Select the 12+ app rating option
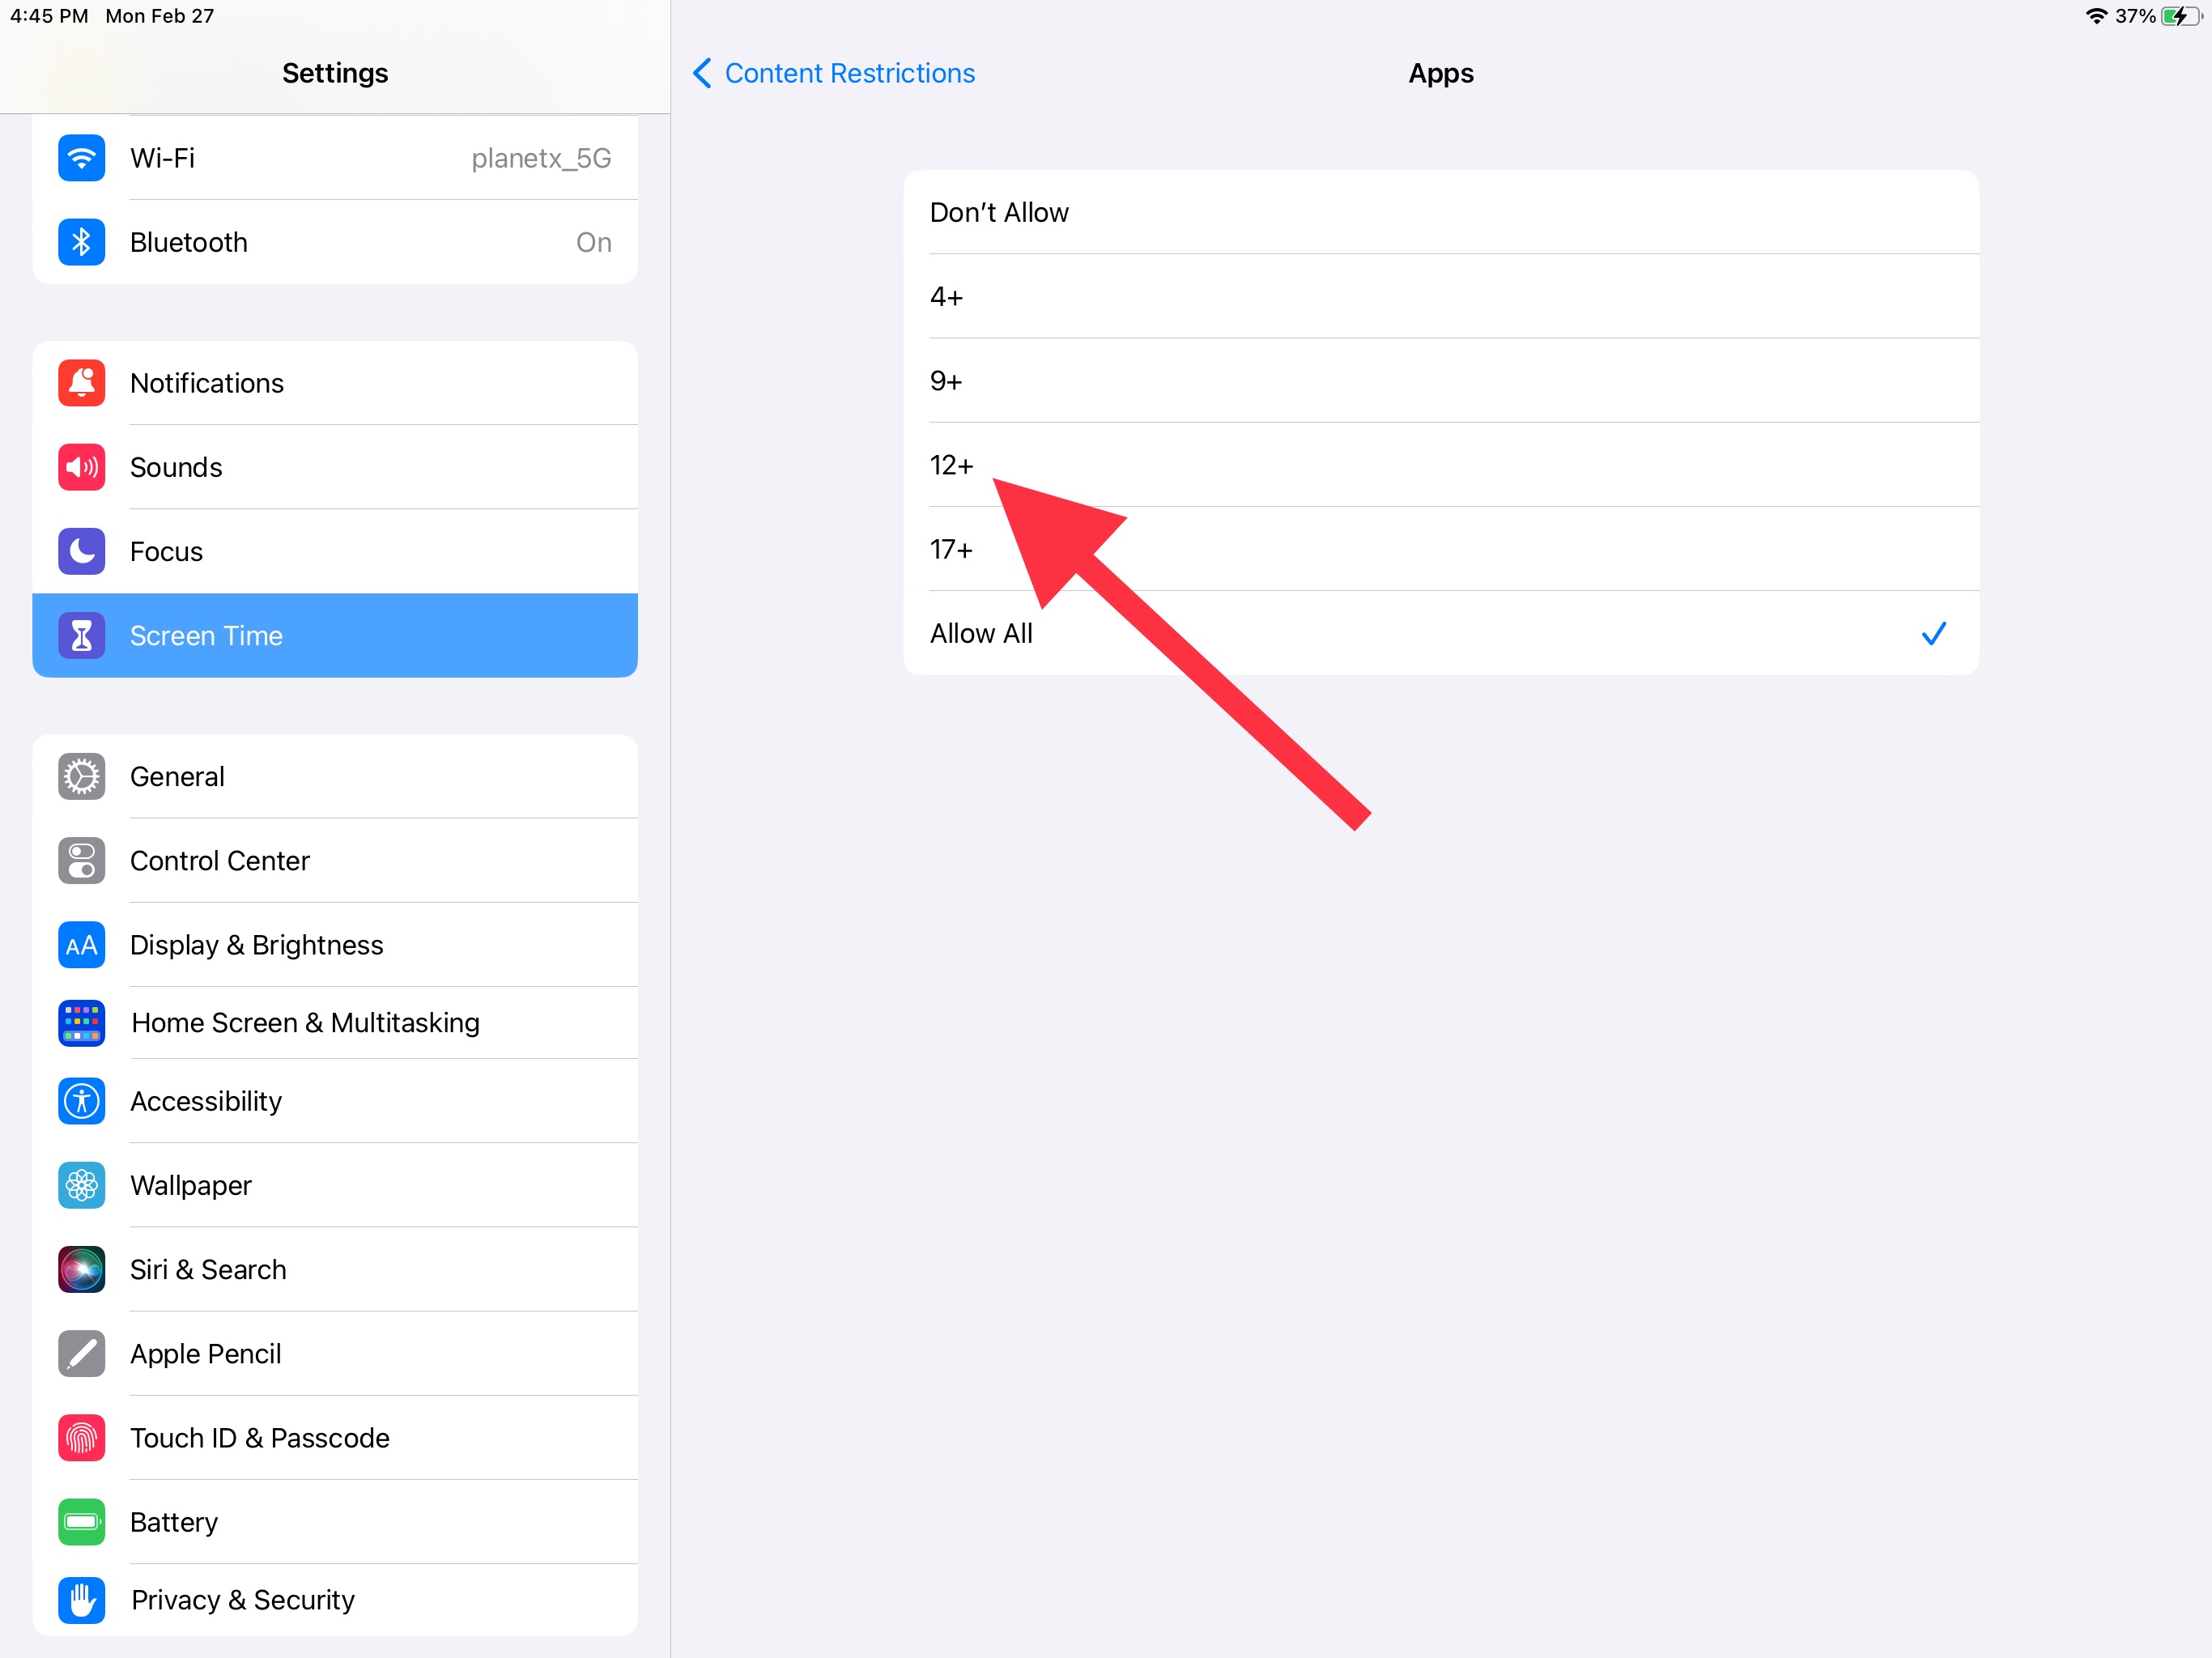Viewport: 2212px width, 1658px height. [x=951, y=465]
